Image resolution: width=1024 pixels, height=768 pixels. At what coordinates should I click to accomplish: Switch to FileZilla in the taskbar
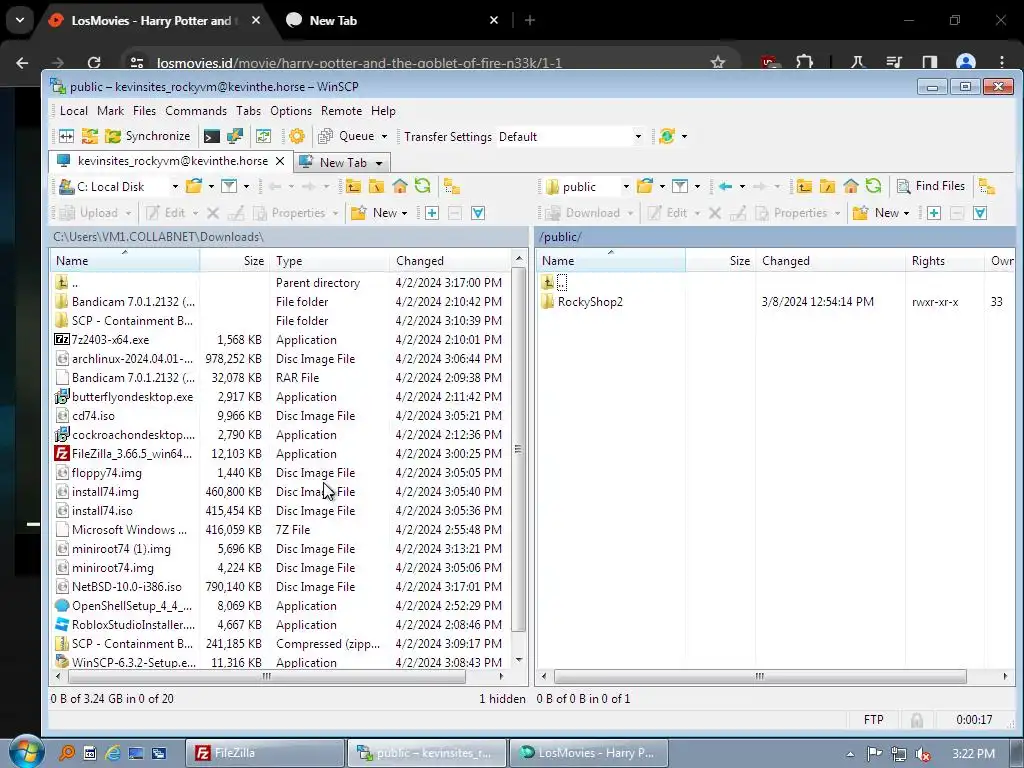[265, 752]
